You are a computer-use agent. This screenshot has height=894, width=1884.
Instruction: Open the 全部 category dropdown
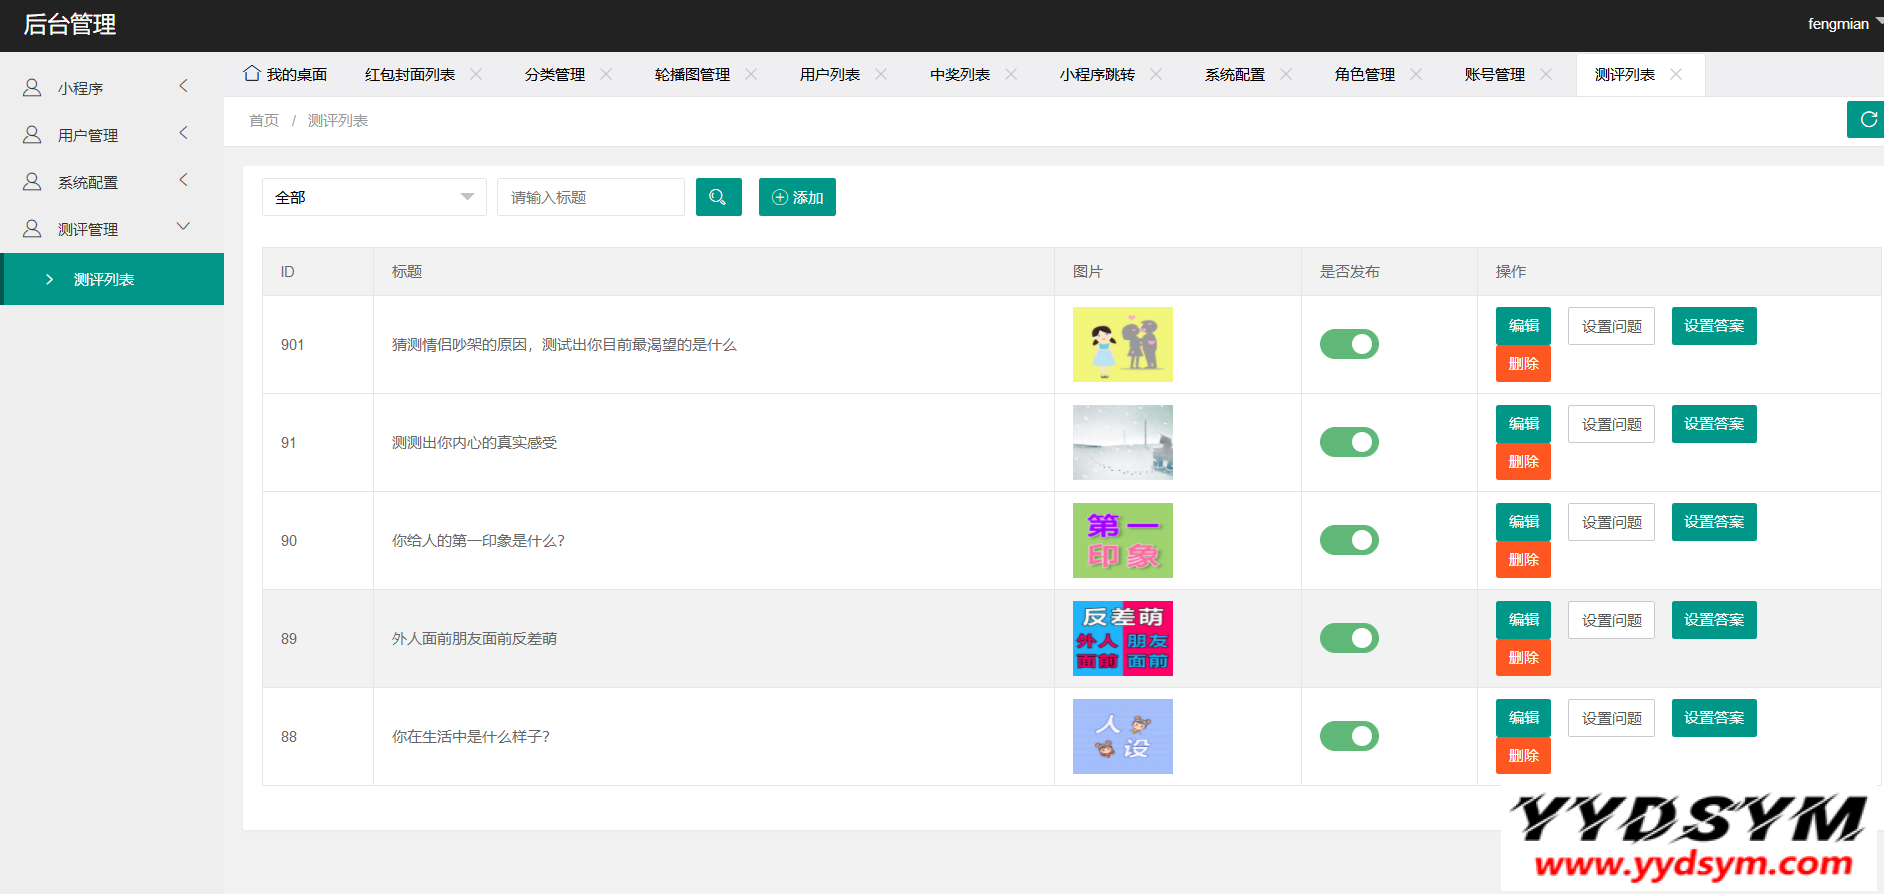374,197
